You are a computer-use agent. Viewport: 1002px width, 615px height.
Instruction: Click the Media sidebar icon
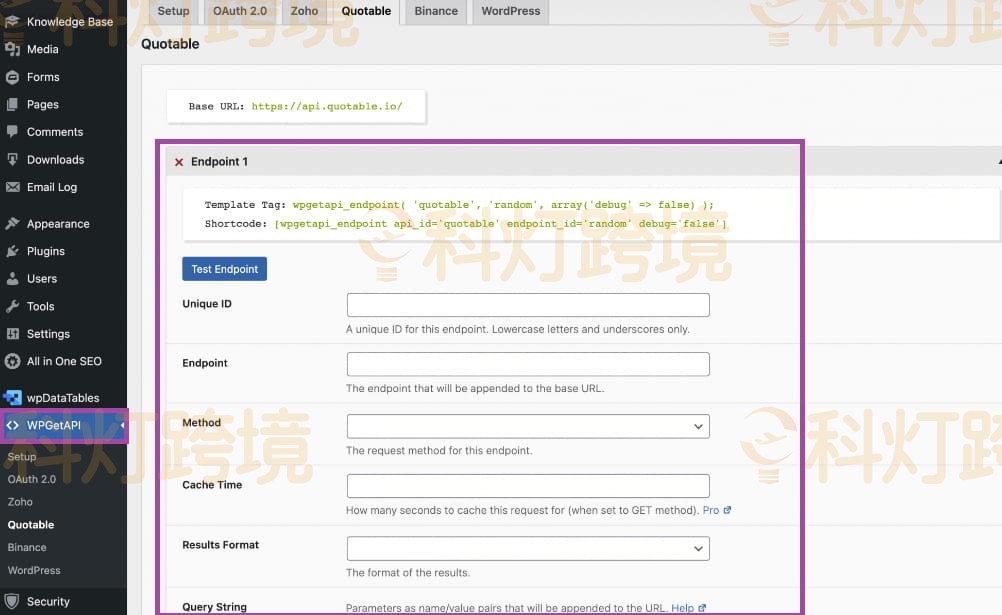(12, 49)
